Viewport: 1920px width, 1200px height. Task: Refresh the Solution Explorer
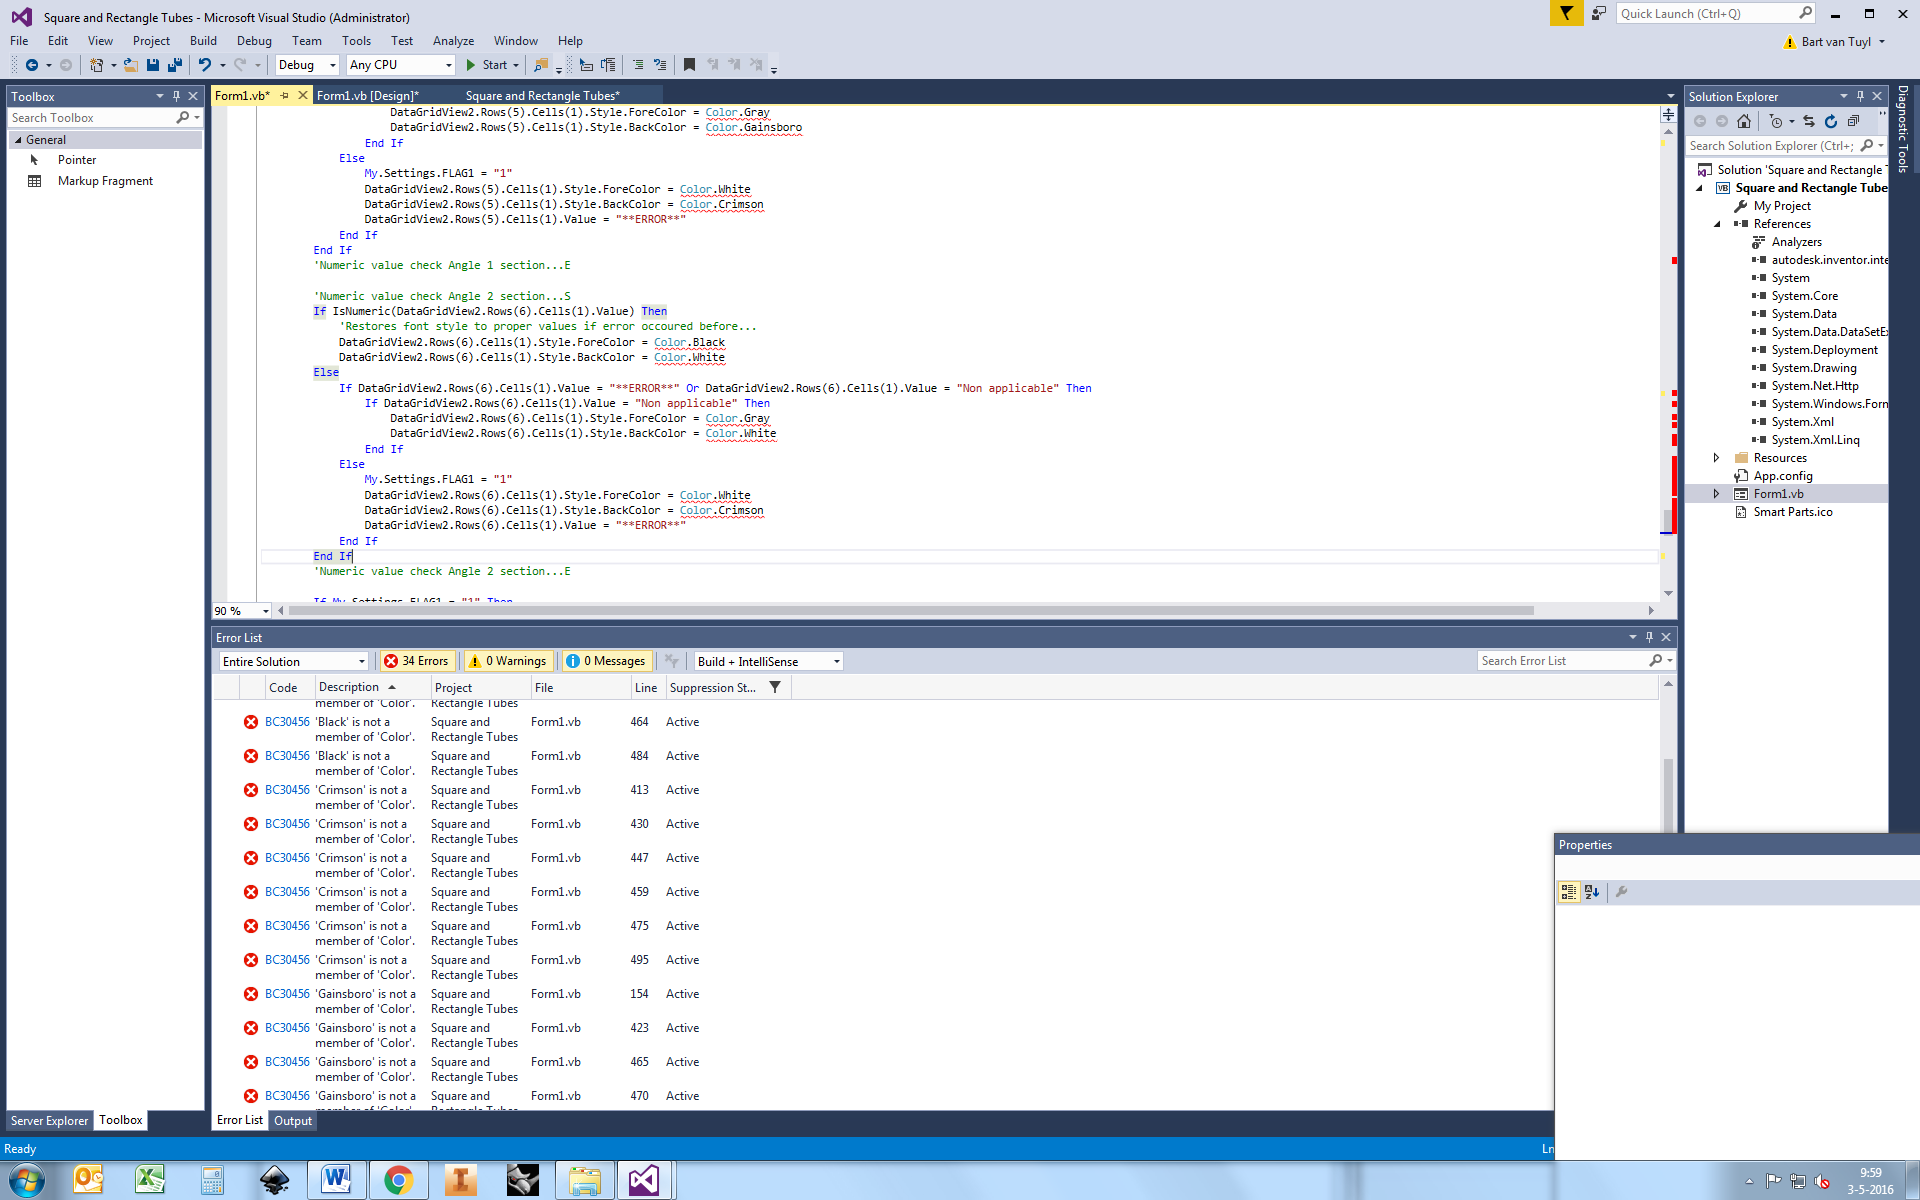tap(1830, 121)
